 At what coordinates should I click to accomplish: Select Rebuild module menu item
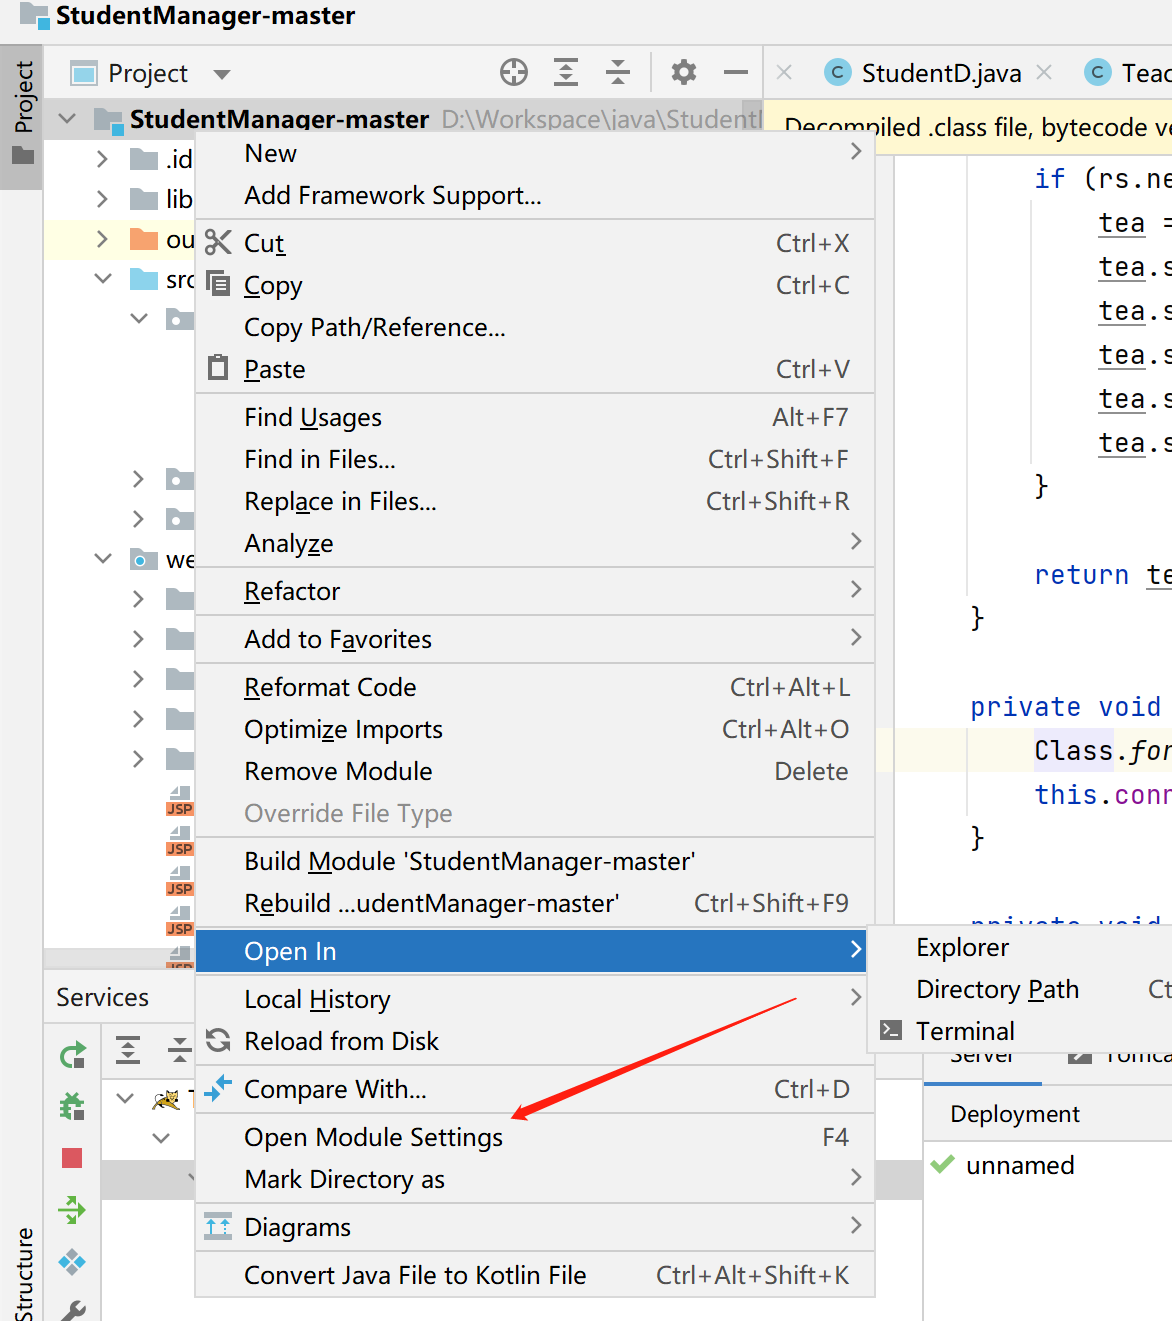pyautogui.click(x=535, y=903)
